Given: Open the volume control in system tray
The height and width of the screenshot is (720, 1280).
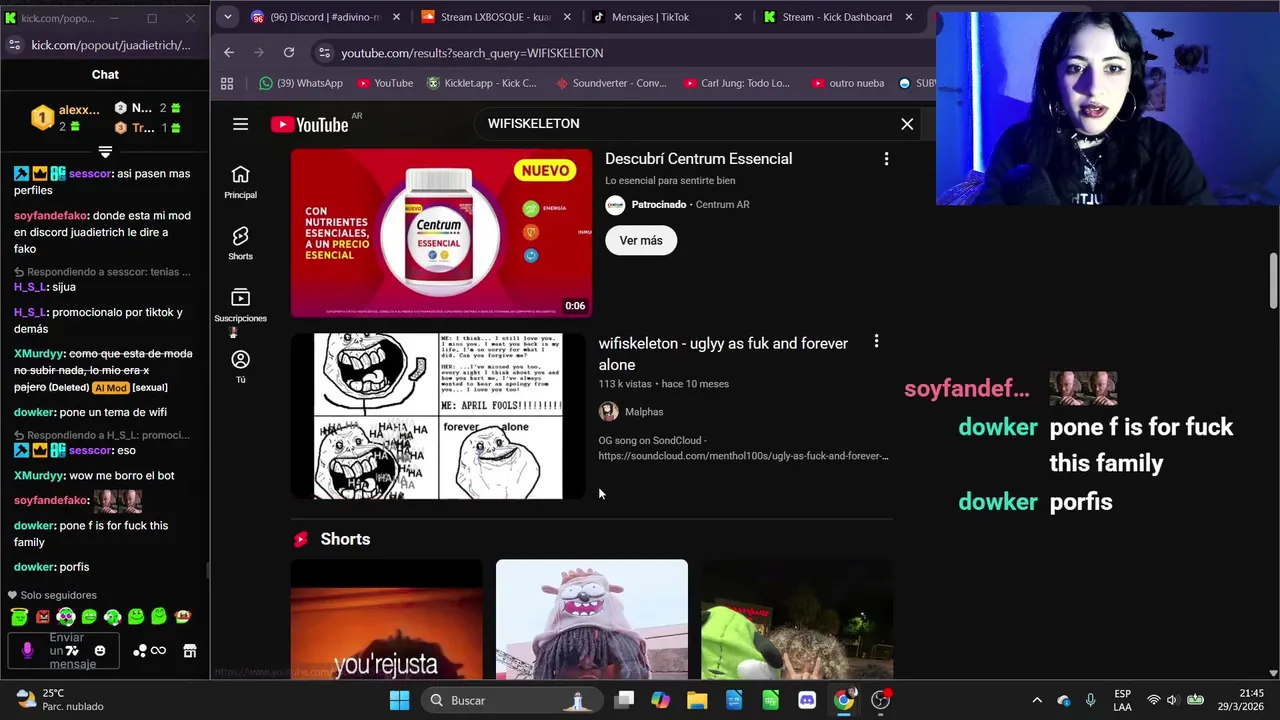Looking at the screenshot, I should click(x=1172, y=700).
